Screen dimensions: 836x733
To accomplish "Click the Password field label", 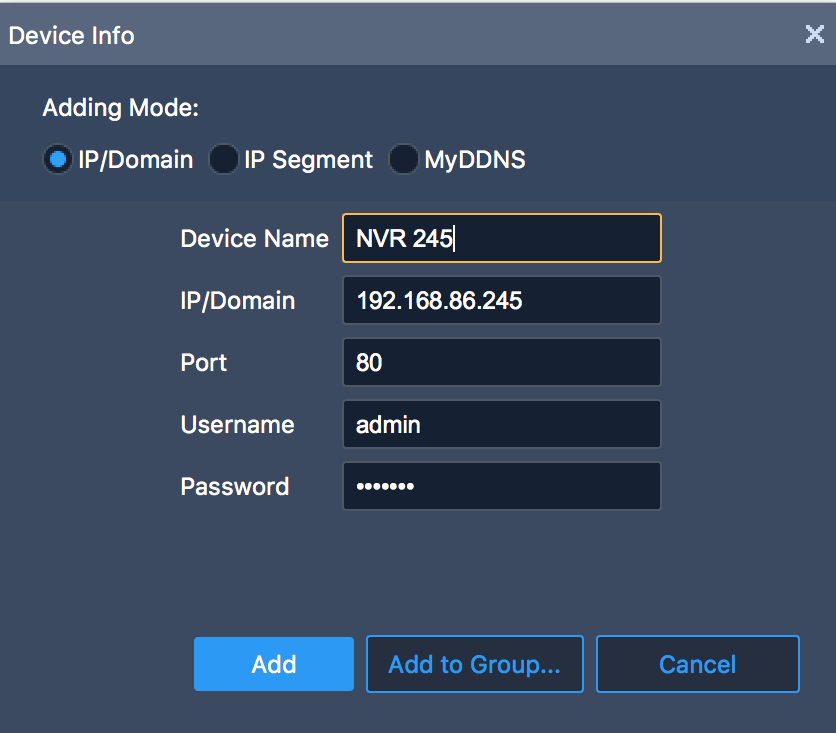I will coord(234,486).
